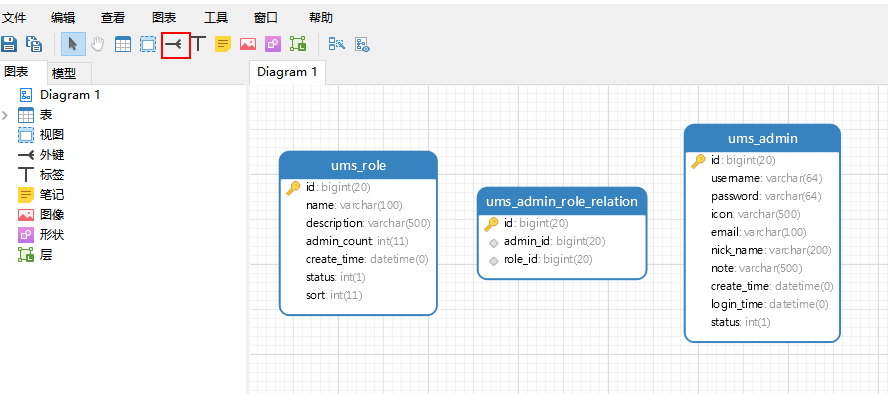Select the ums_admin_role_relation table header
The width and height of the screenshot is (888, 394).
click(562, 201)
